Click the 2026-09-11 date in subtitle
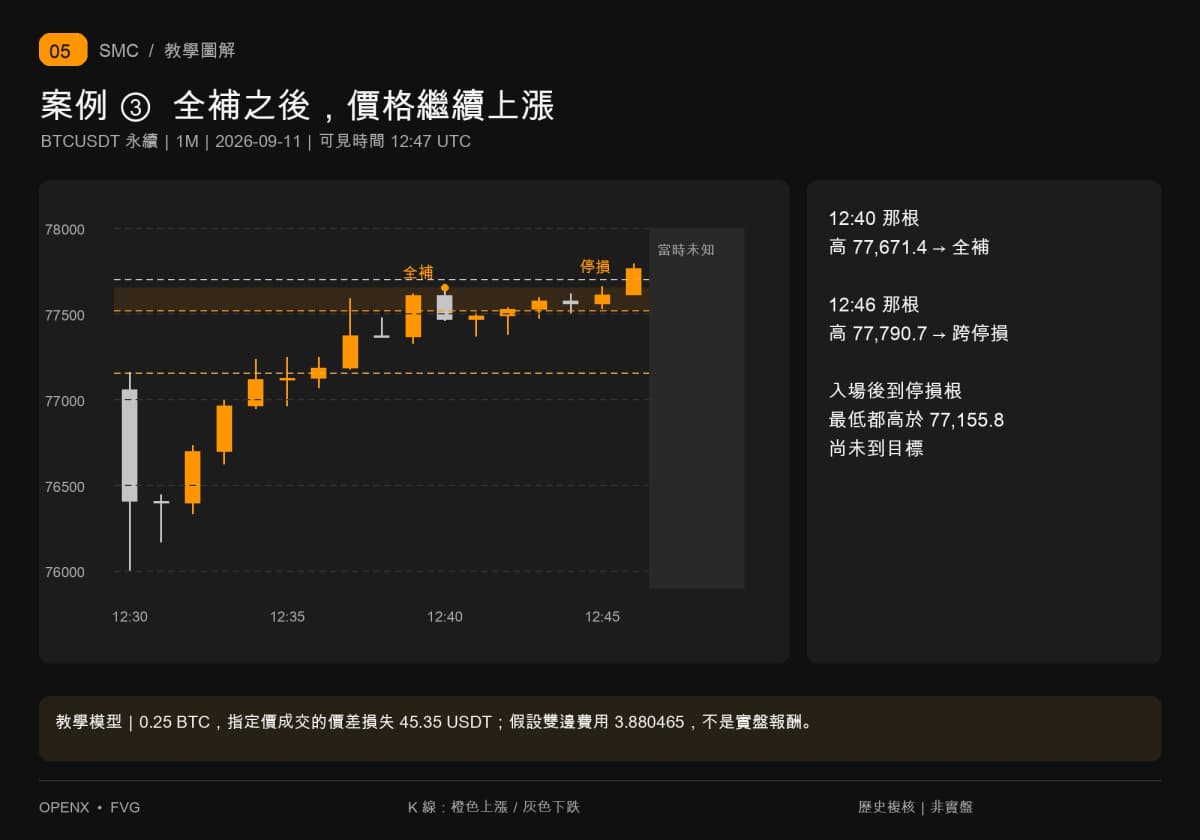 (x=258, y=141)
